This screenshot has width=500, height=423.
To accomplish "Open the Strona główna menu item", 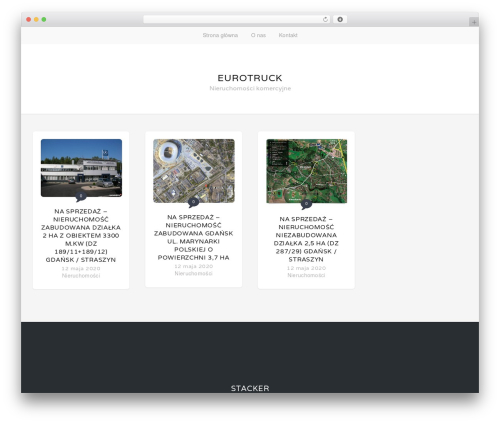I will coord(220,35).
